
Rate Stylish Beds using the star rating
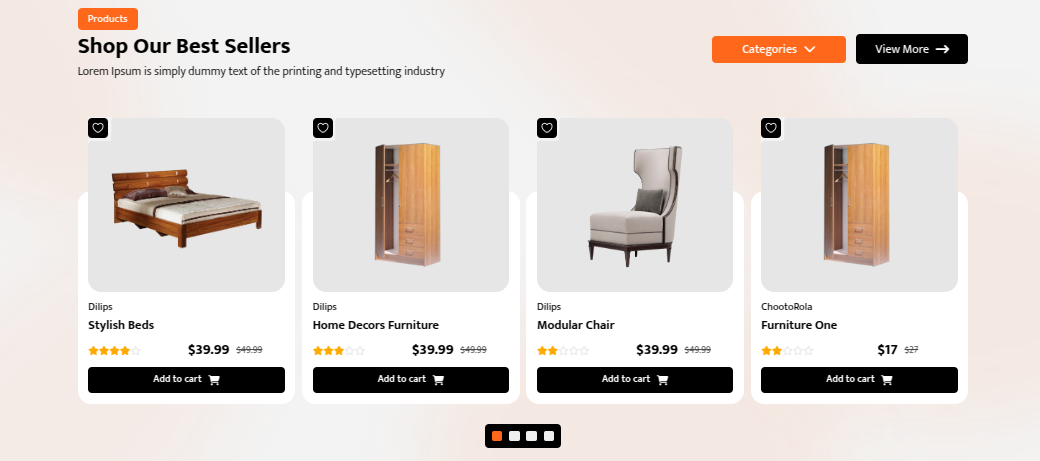[x=115, y=351]
